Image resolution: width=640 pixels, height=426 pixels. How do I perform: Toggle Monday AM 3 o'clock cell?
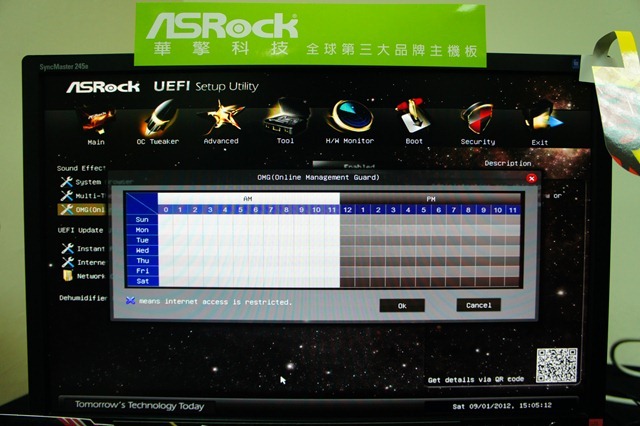211,230
